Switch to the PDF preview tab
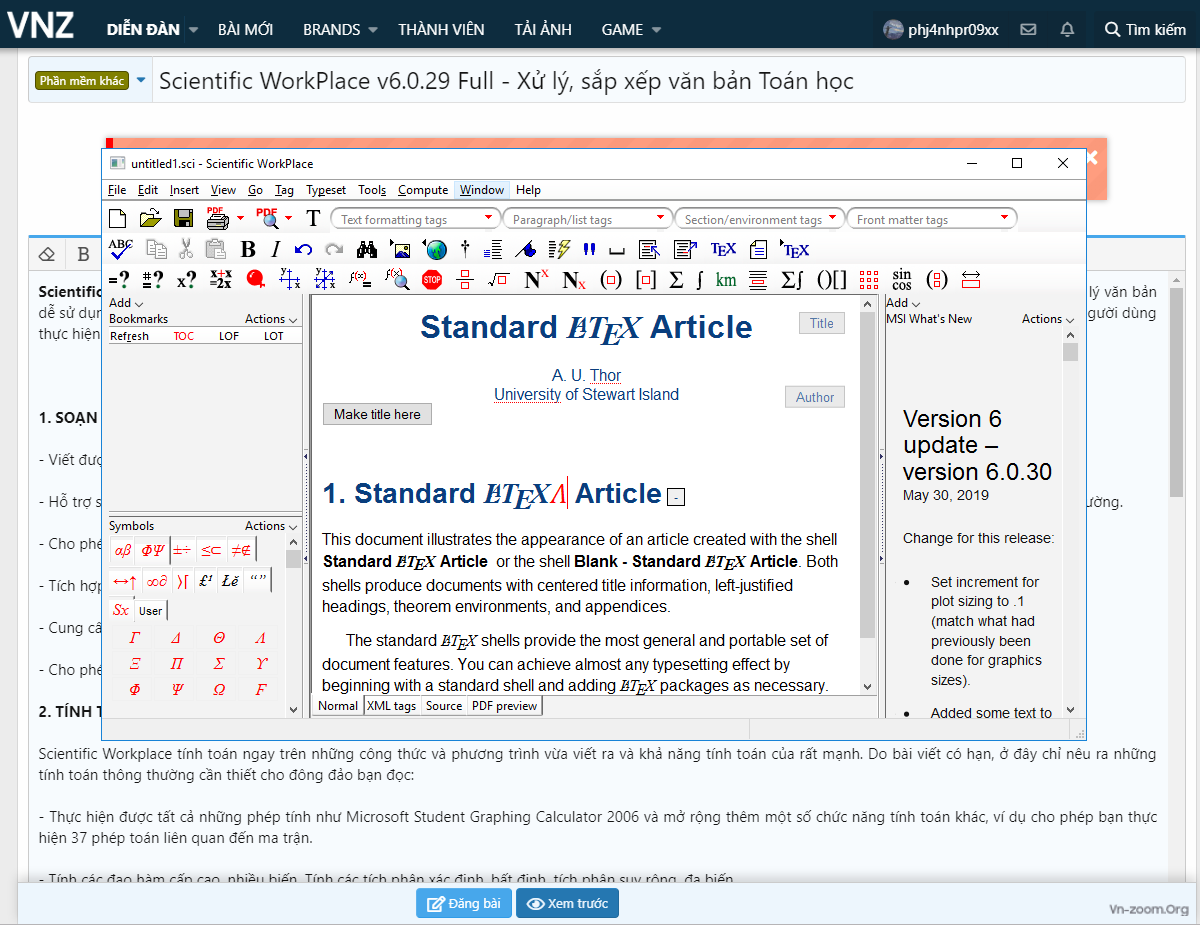This screenshot has height=926, width=1200. (x=505, y=706)
